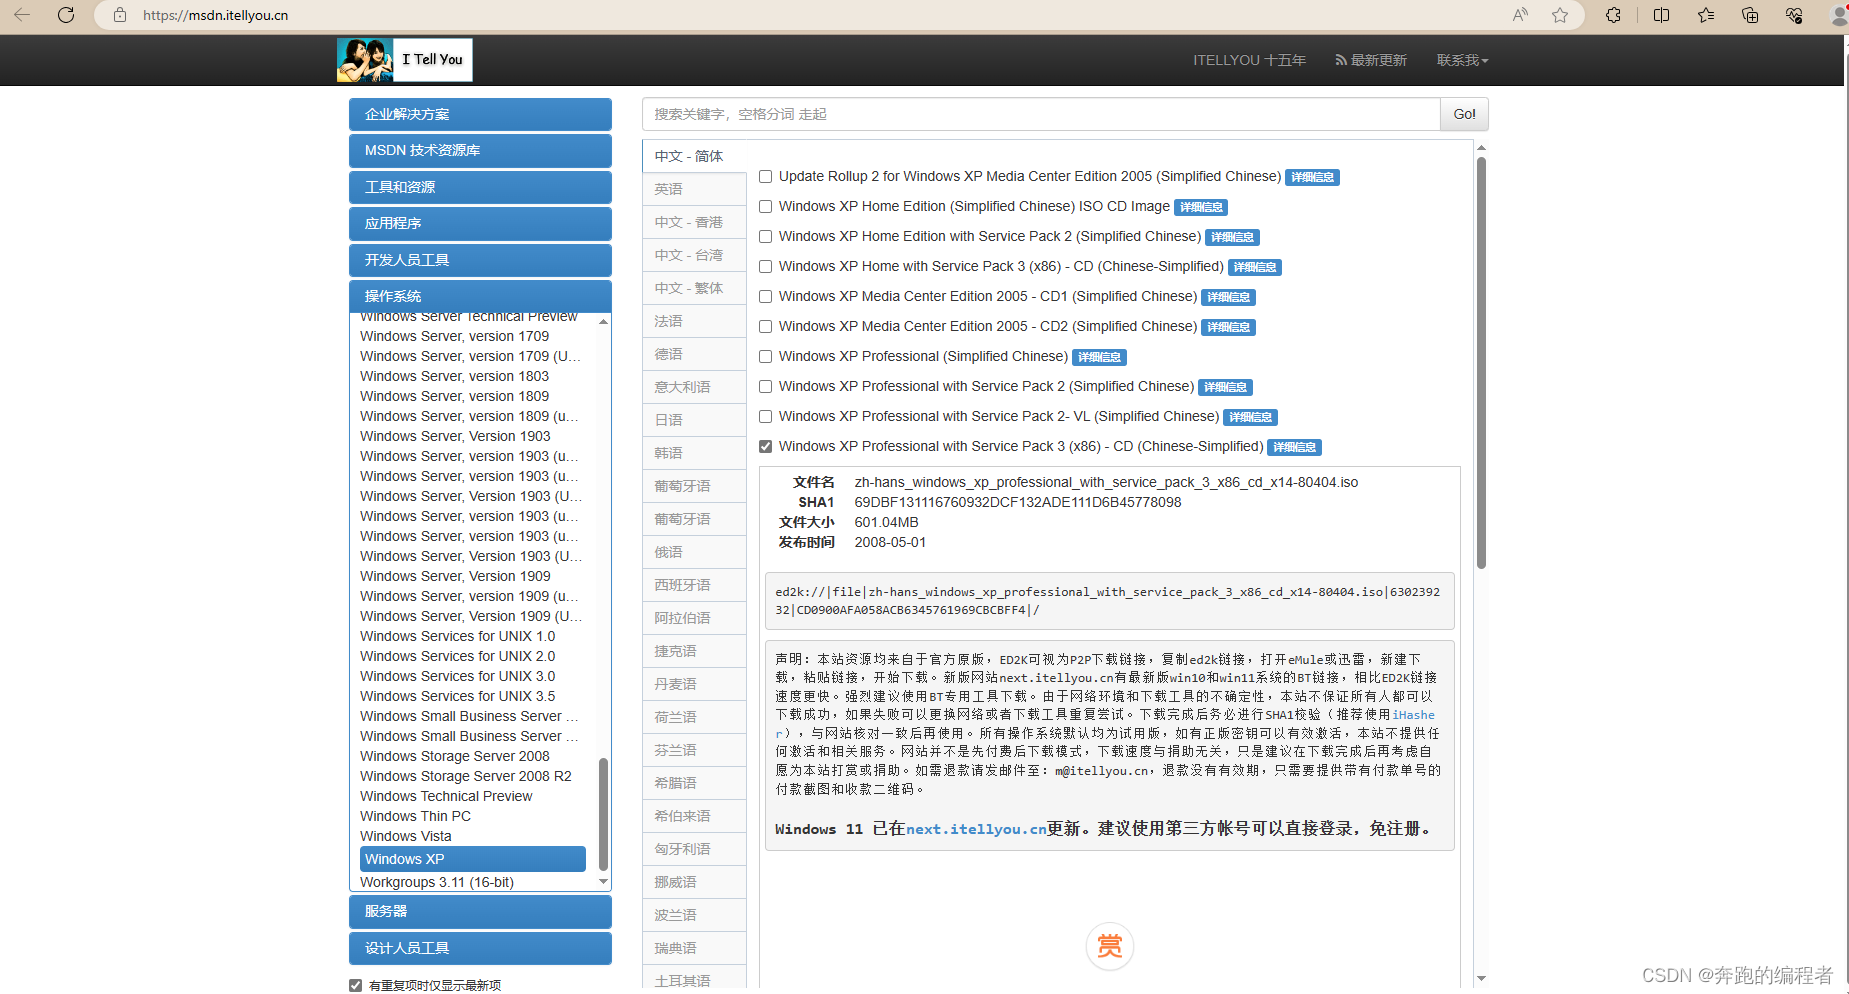
Task: Click OS list scroll-up arrow
Action: click(603, 322)
